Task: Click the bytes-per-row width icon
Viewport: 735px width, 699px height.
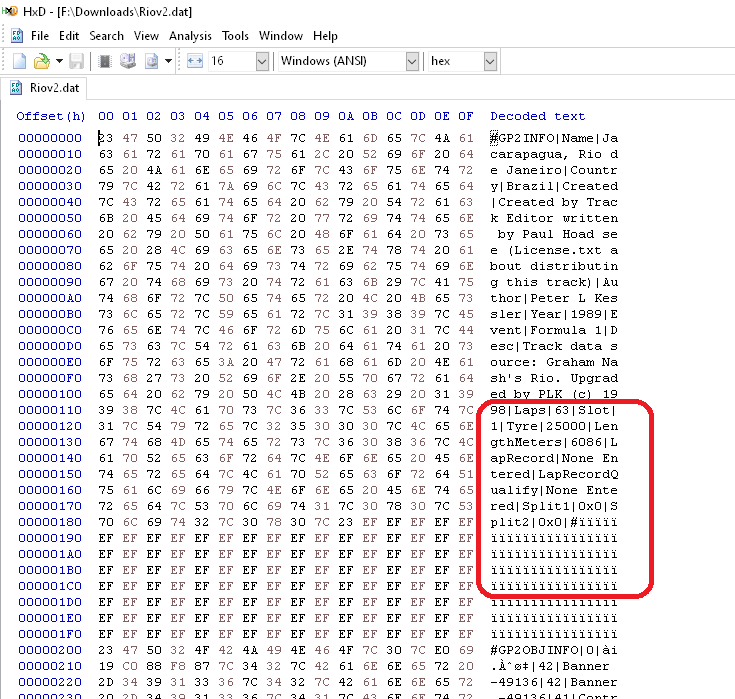Action: 195,62
